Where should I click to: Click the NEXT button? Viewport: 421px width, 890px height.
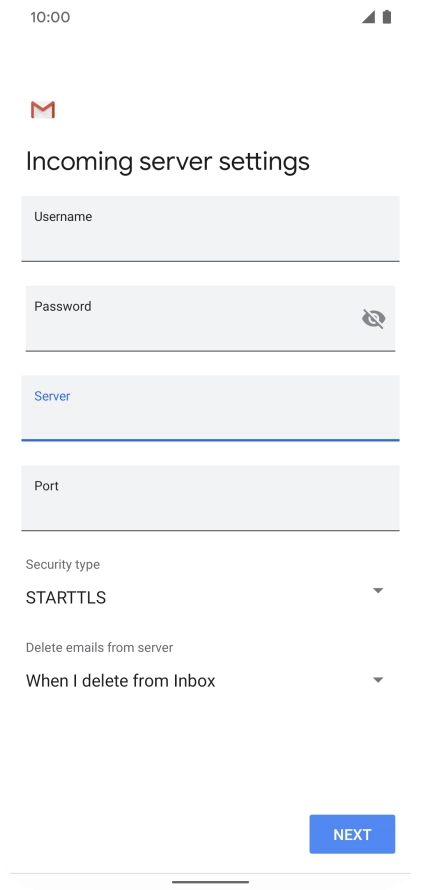point(352,834)
